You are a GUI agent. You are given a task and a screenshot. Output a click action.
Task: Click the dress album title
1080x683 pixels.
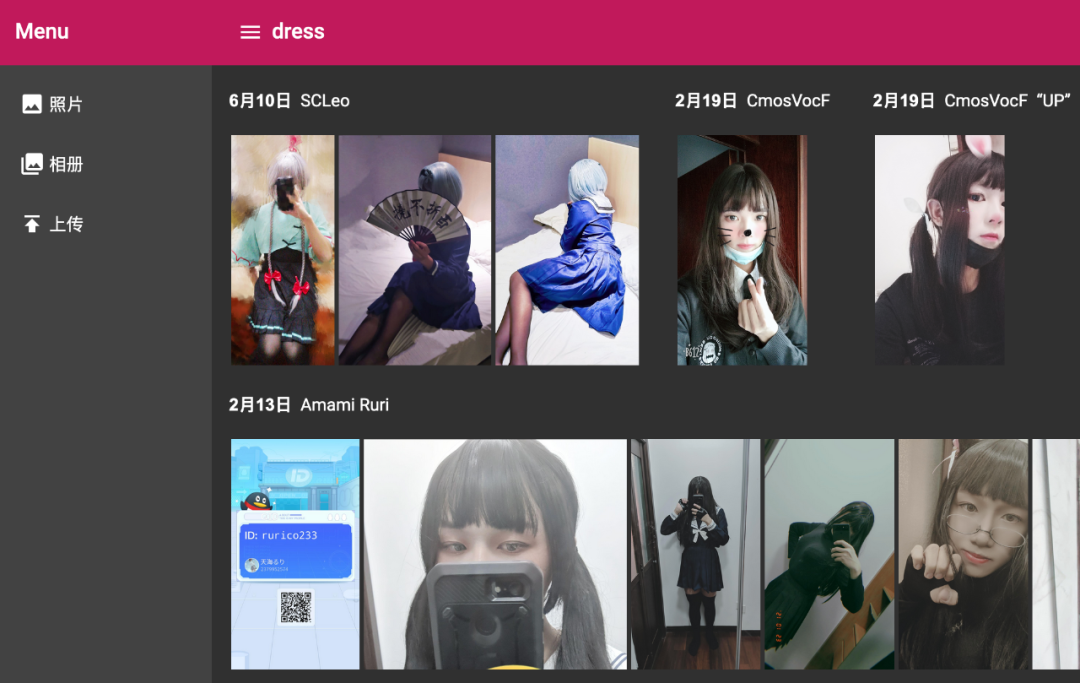(298, 32)
